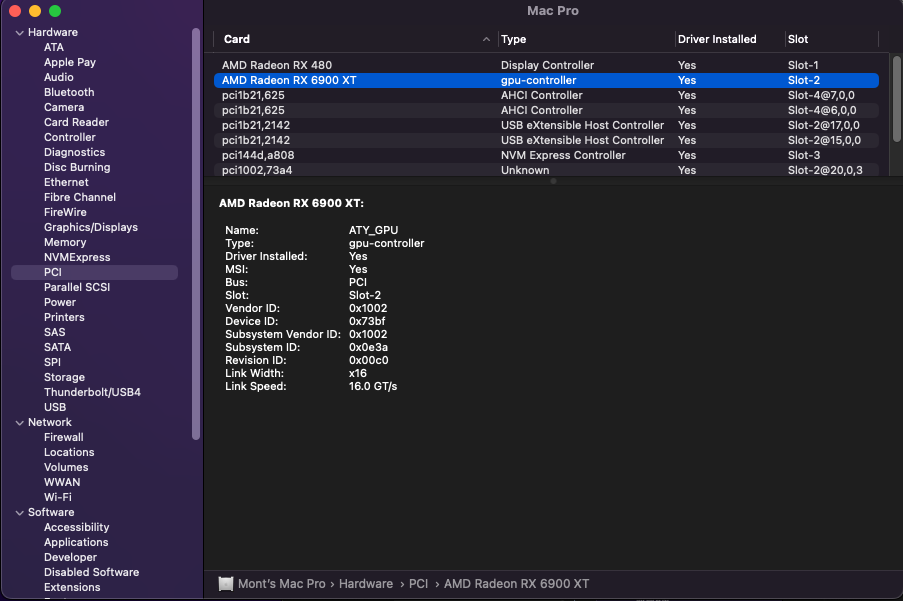Select SPI in the sidebar
Viewport: 903px width, 601px height.
(52, 362)
